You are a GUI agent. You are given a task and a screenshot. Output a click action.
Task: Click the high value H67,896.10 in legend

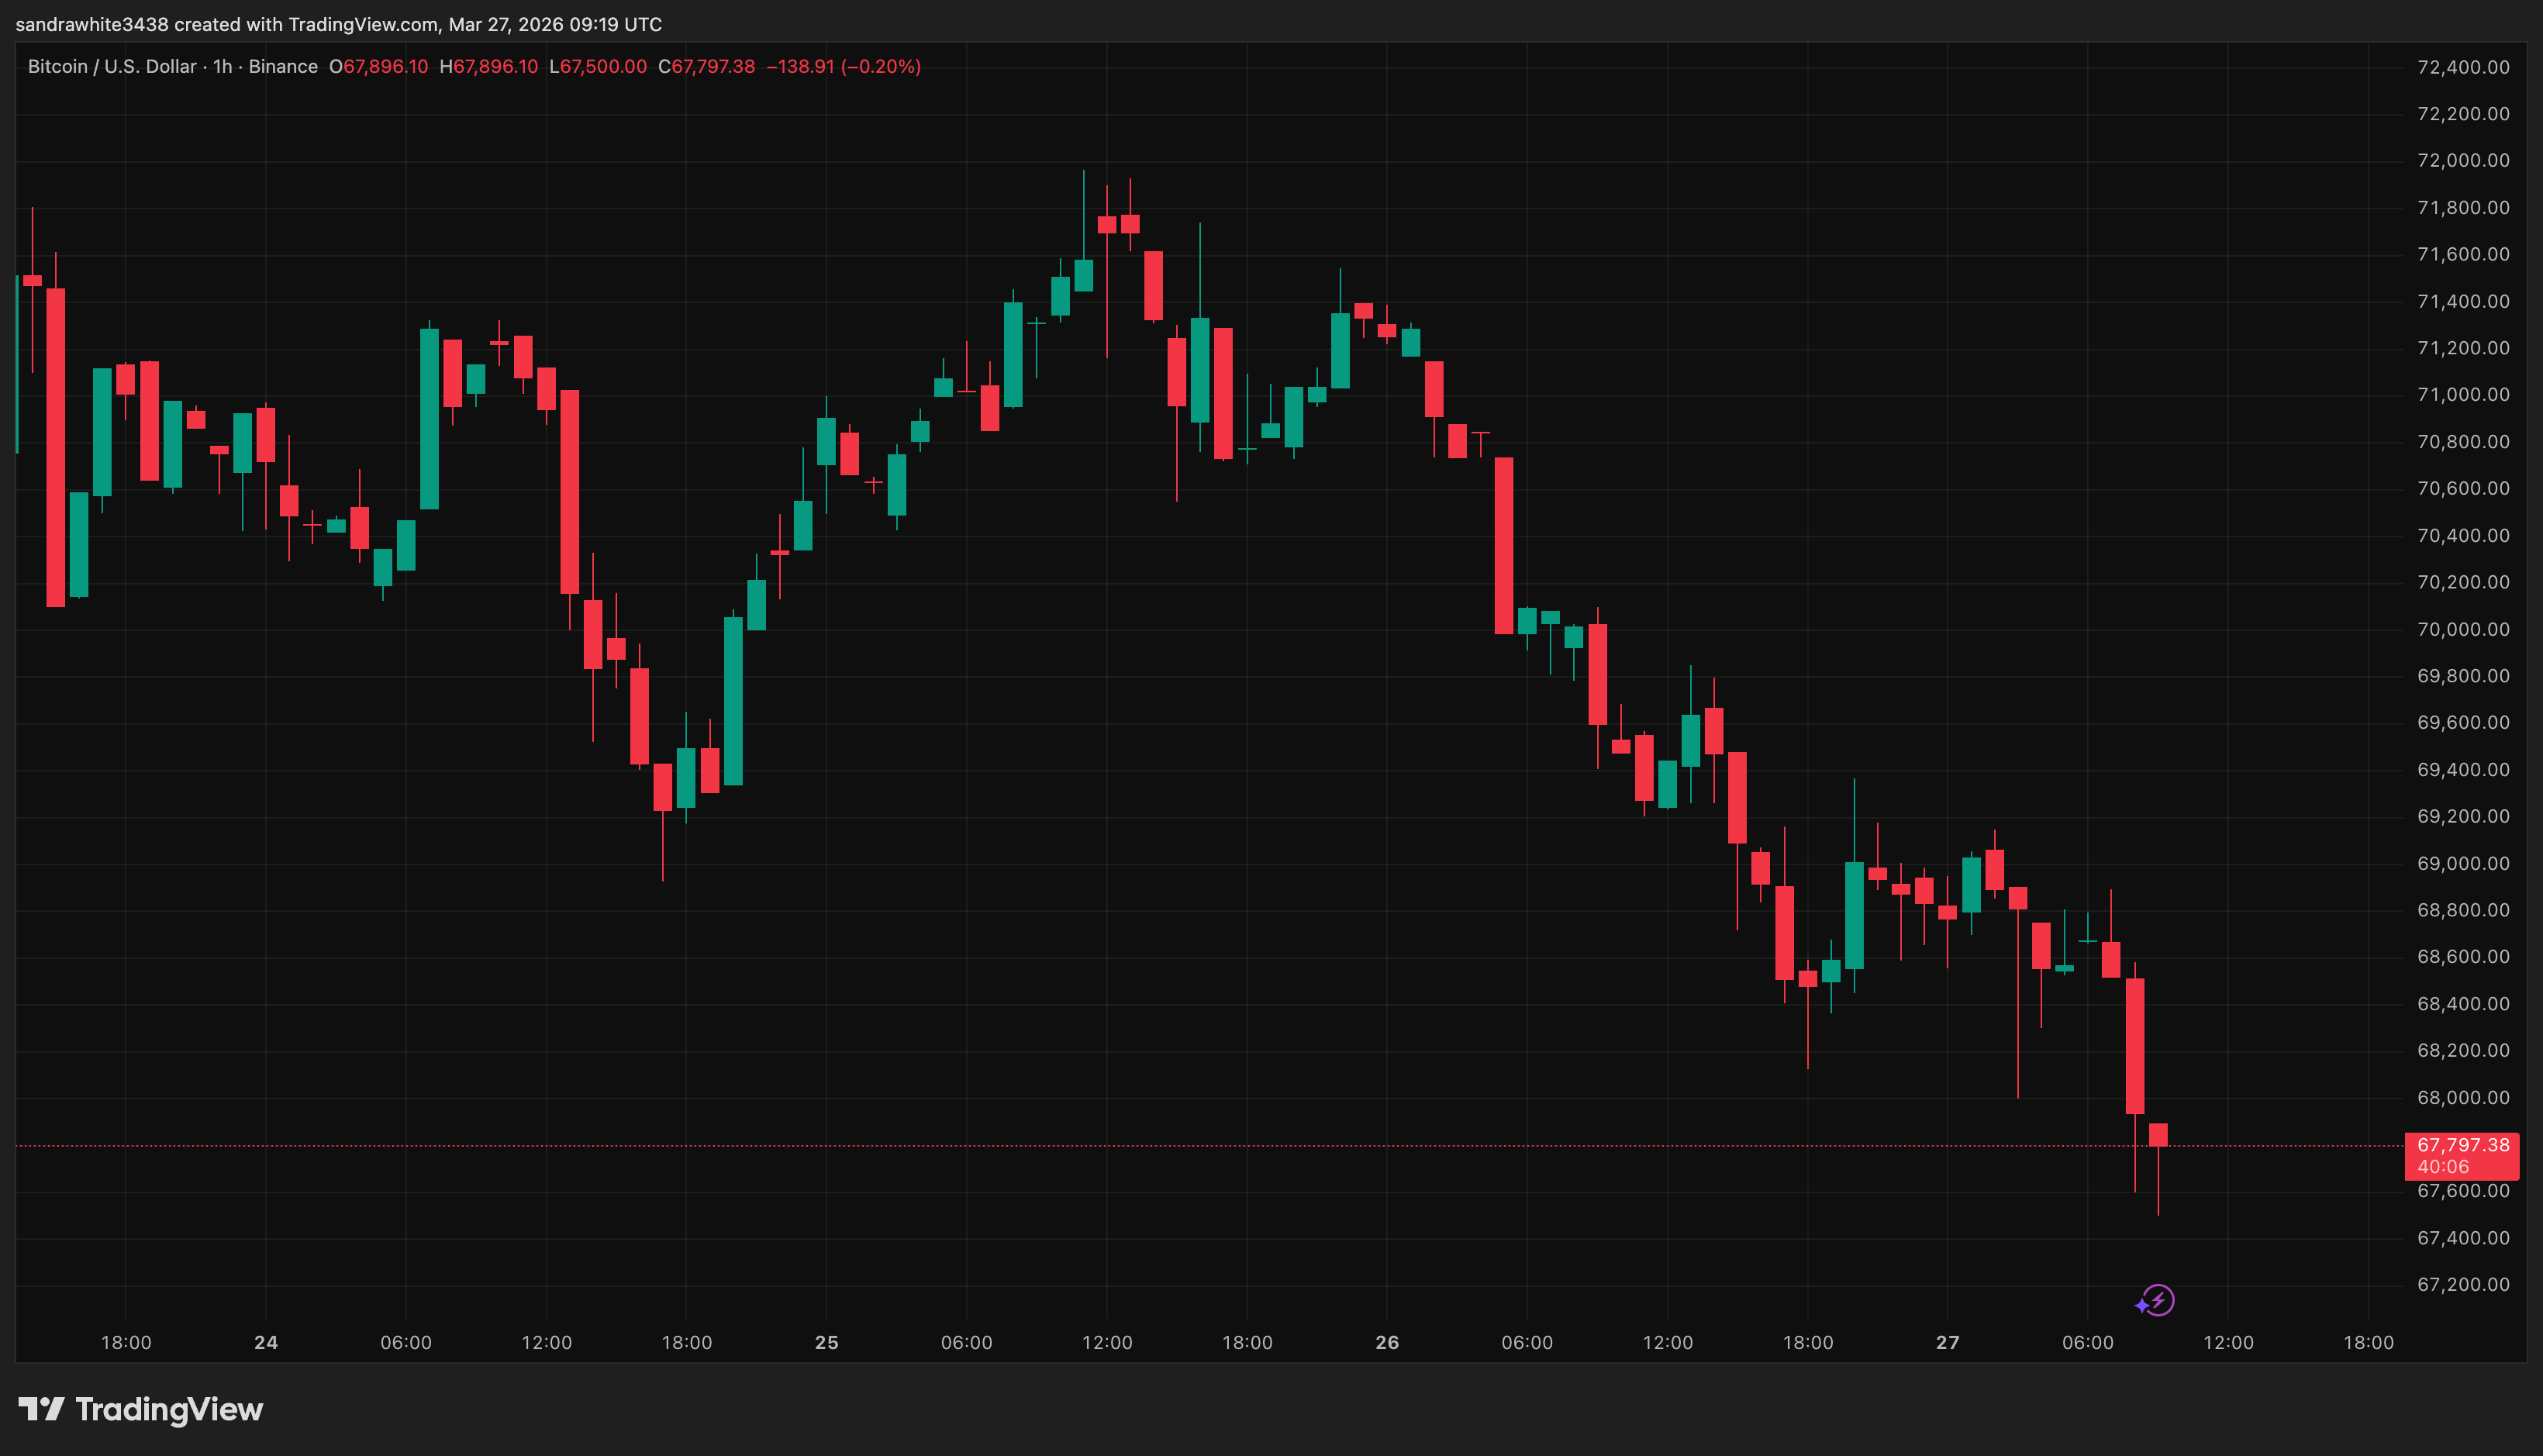489,67
